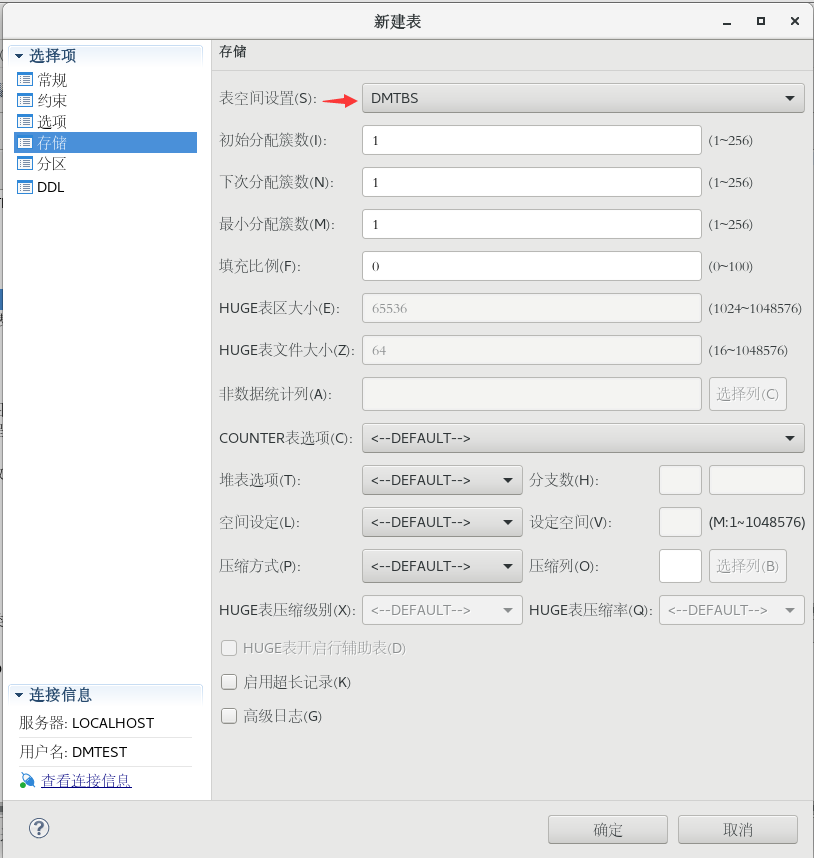Open COUNTER表选项 dropdown
Screen dimensions: 814x858
[x=583, y=438]
